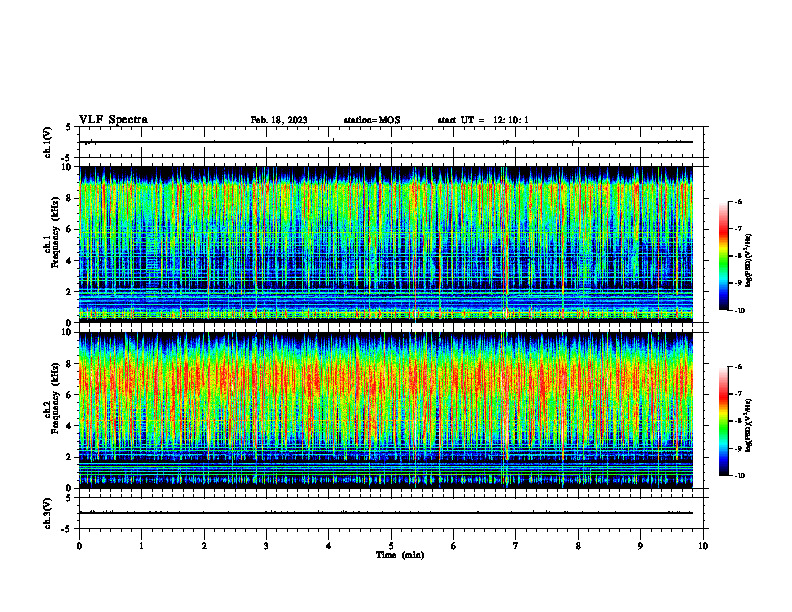
Task: Click ch.2 frequency axis tick "2"
Action: pyautogui.click(x=67, y=457)
